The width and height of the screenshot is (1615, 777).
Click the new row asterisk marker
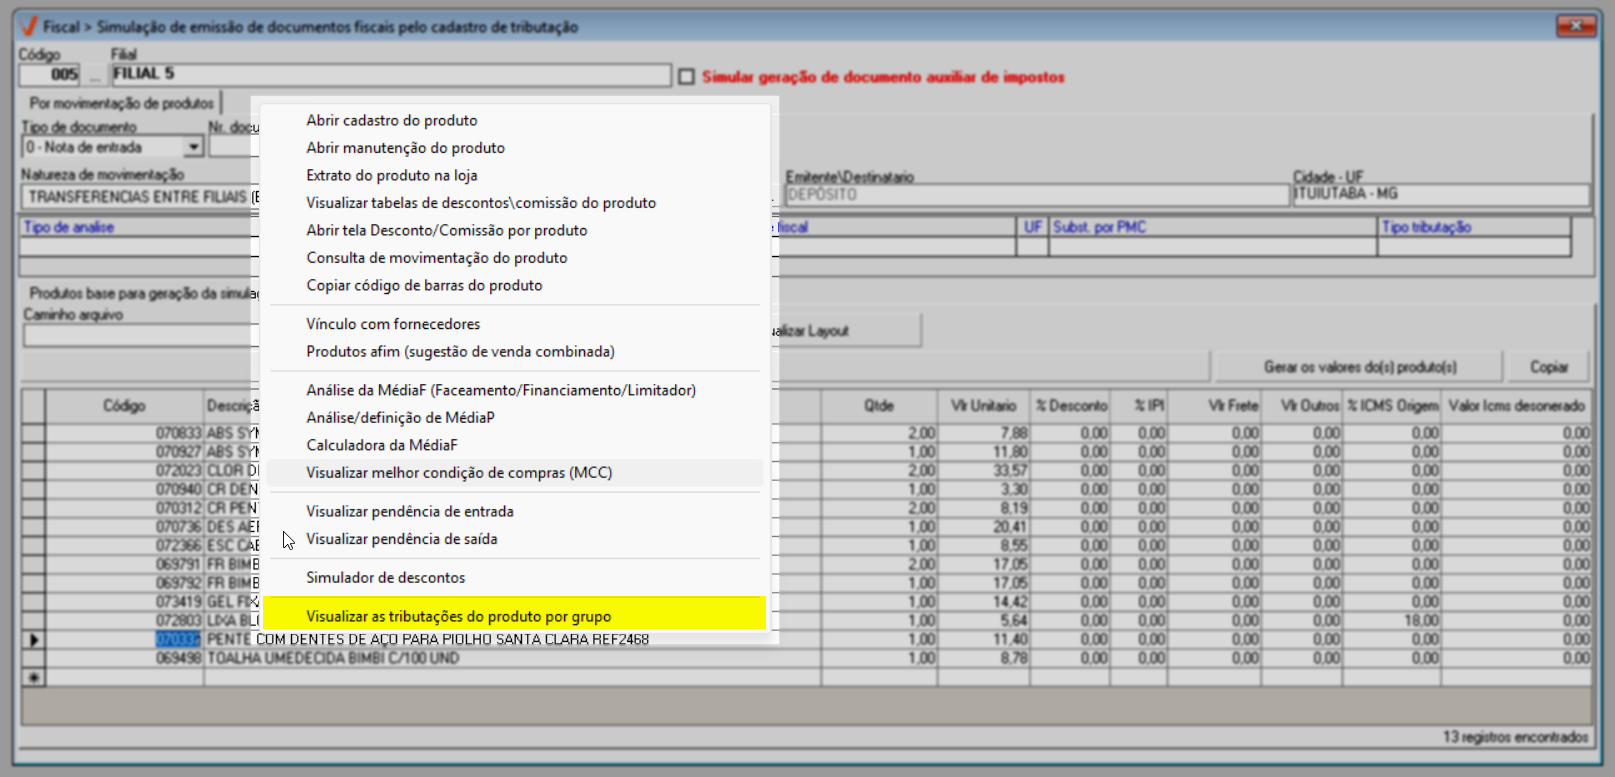pyautogui.click(x=33, y=677)
